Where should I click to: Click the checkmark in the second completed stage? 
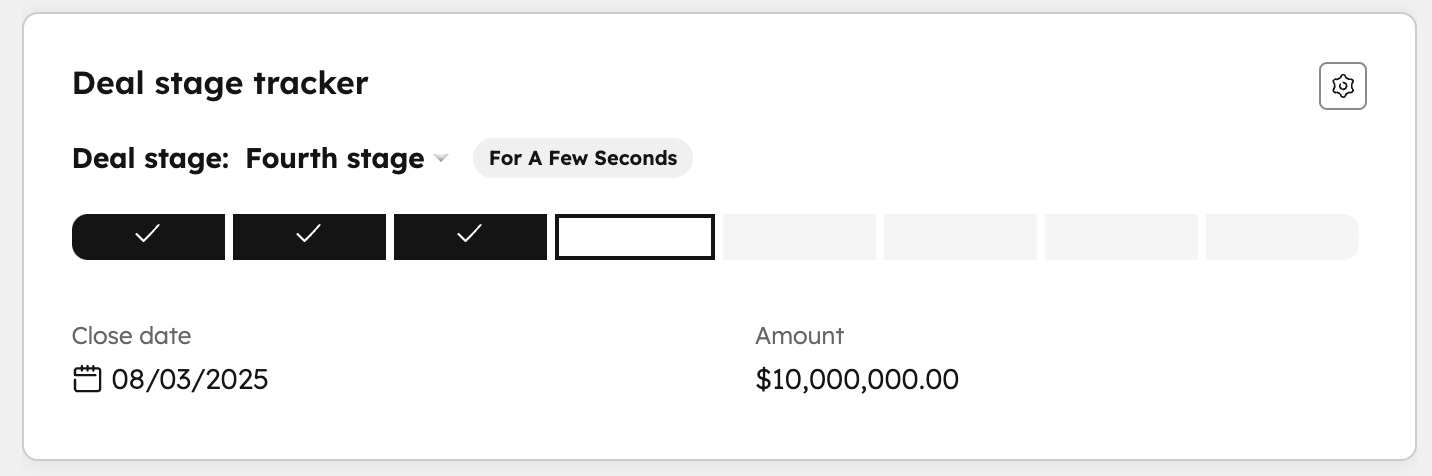[x=309, y=234]
